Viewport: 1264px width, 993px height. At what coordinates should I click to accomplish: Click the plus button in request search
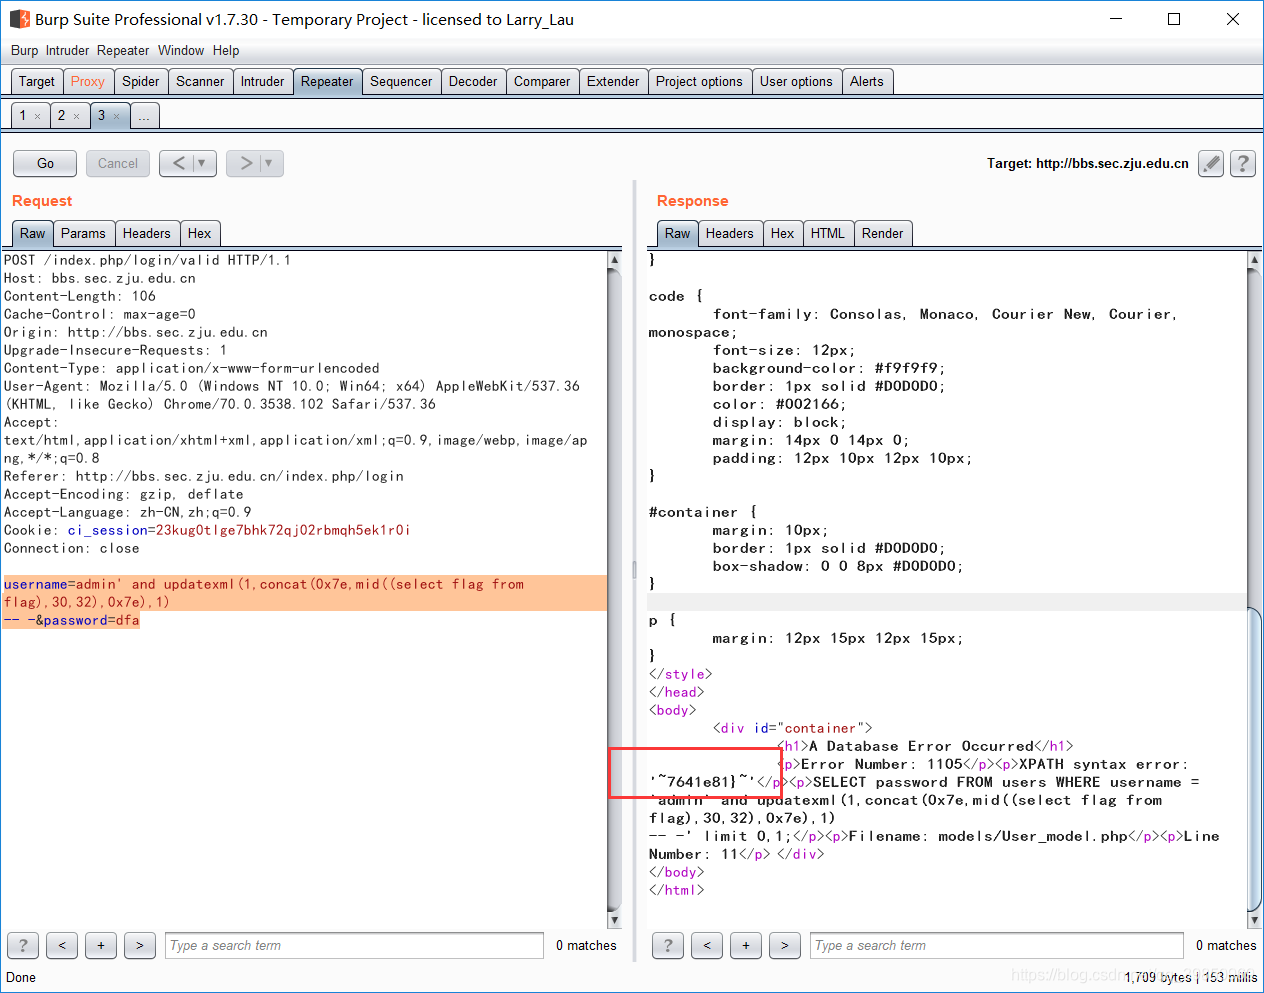[x=101, y=945]
